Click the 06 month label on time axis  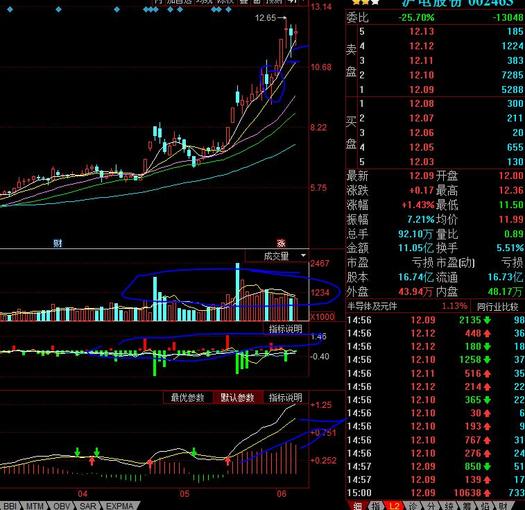pyautogui.click(x=282, y=494)
